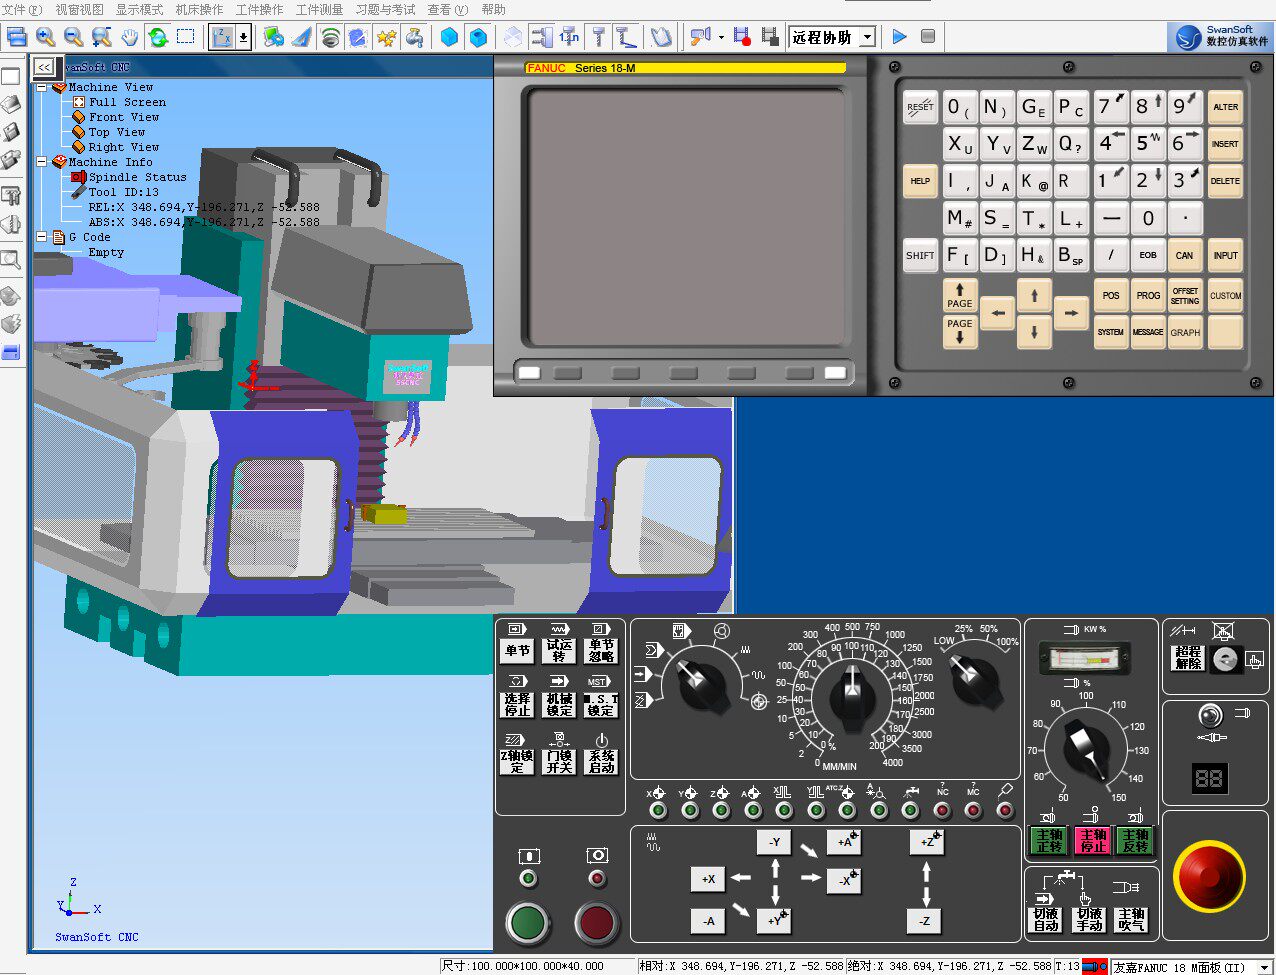Toggle the 选择停止 optional stop button
Viewport: 1276px width, 975px height.
coord(517,705)
